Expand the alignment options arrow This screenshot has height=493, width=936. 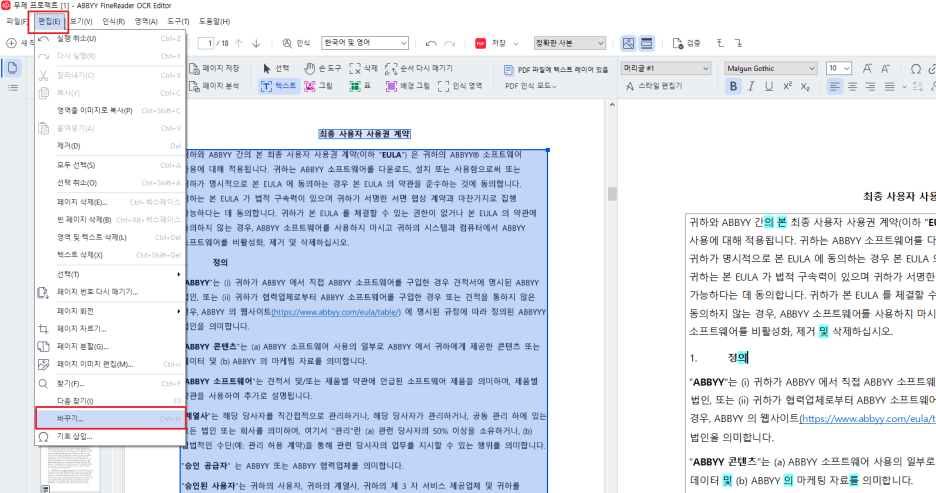click(904, 87)
